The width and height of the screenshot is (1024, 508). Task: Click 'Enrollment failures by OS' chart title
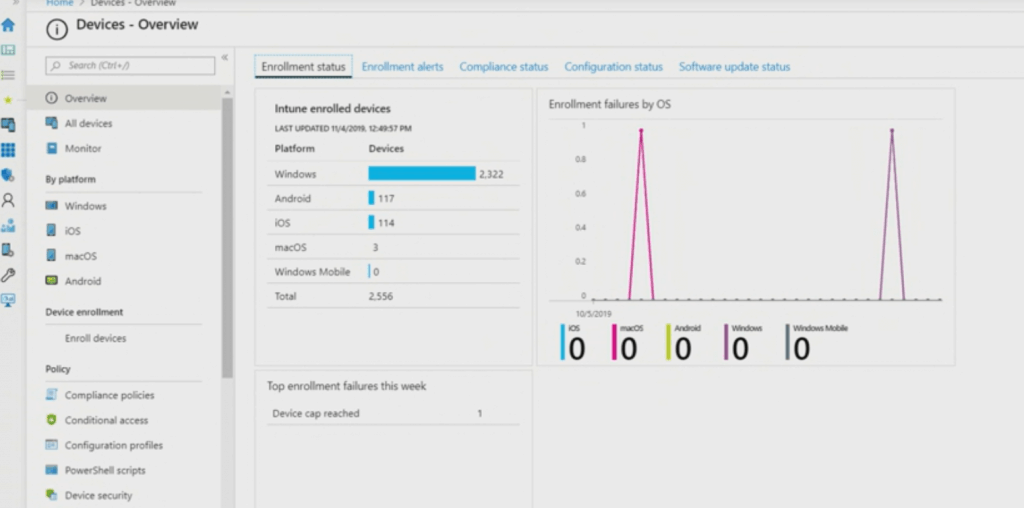click(x=609, y=104)
